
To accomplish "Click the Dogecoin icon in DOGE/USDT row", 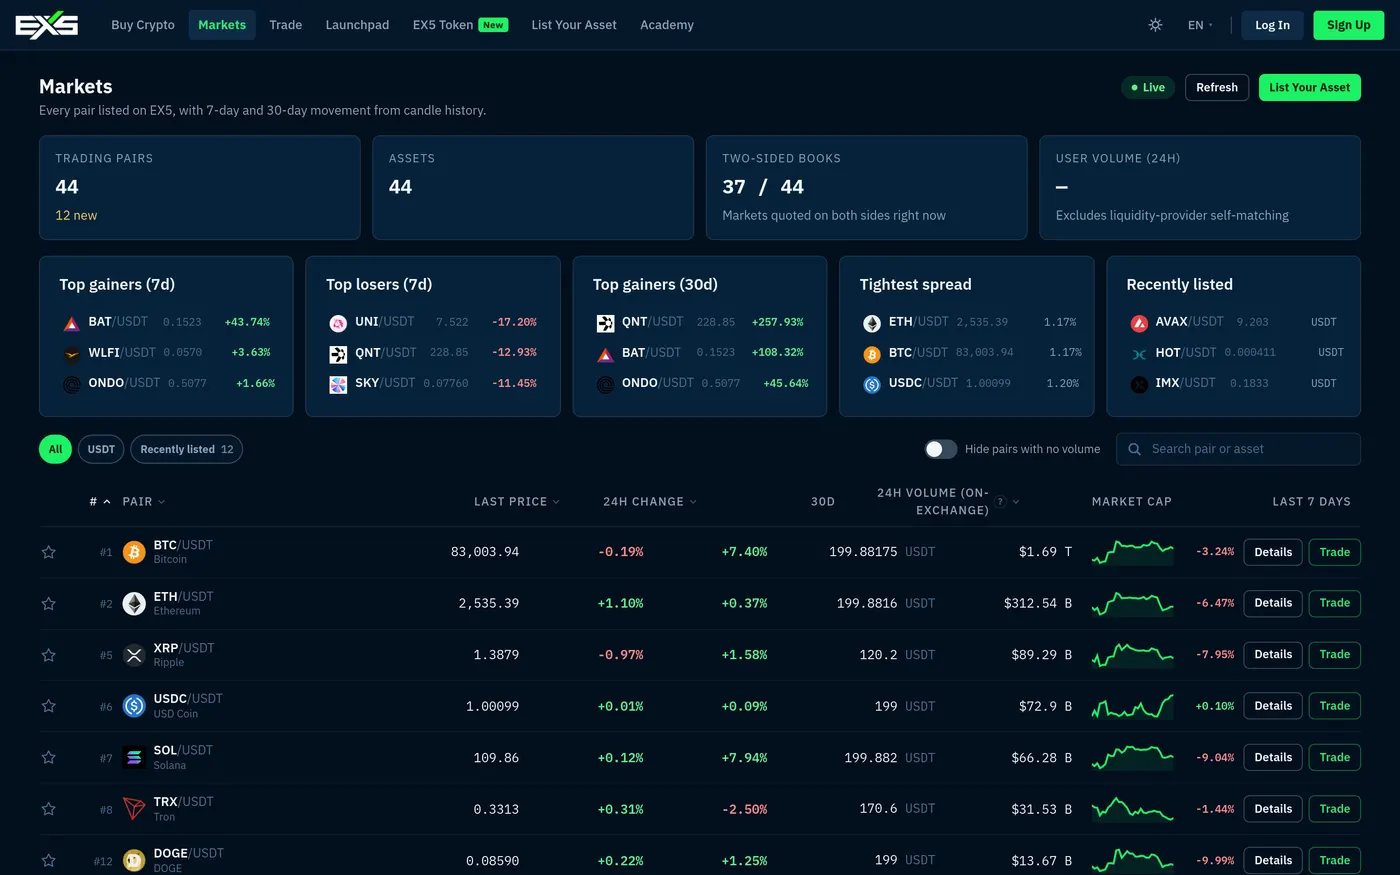I will pos(134,860).
